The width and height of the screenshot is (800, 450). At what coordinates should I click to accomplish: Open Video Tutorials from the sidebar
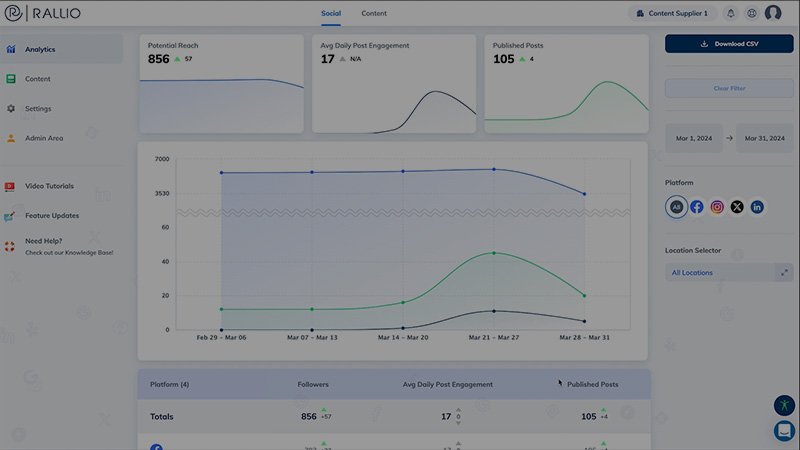click(49, 186)
